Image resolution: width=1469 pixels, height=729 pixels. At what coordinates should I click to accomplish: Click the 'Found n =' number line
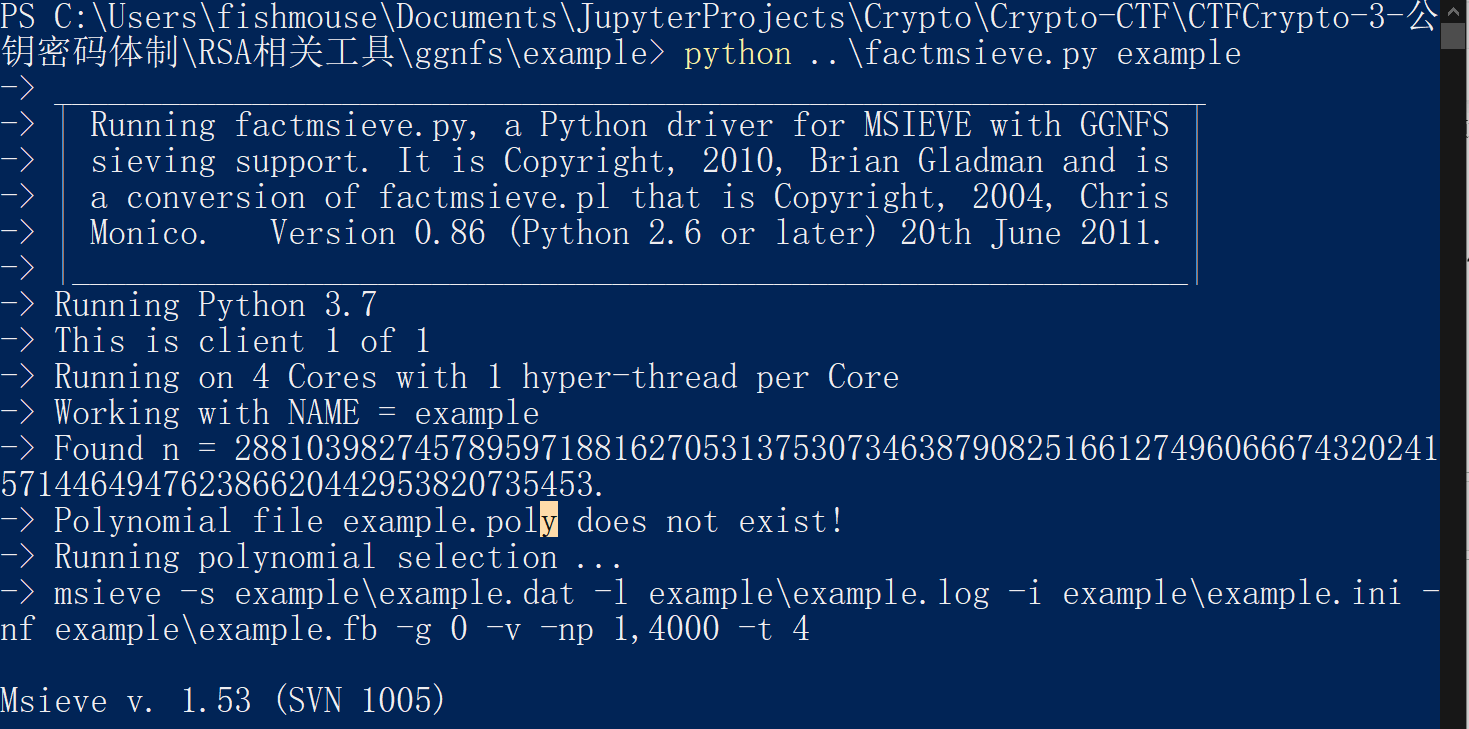(719, 467)
